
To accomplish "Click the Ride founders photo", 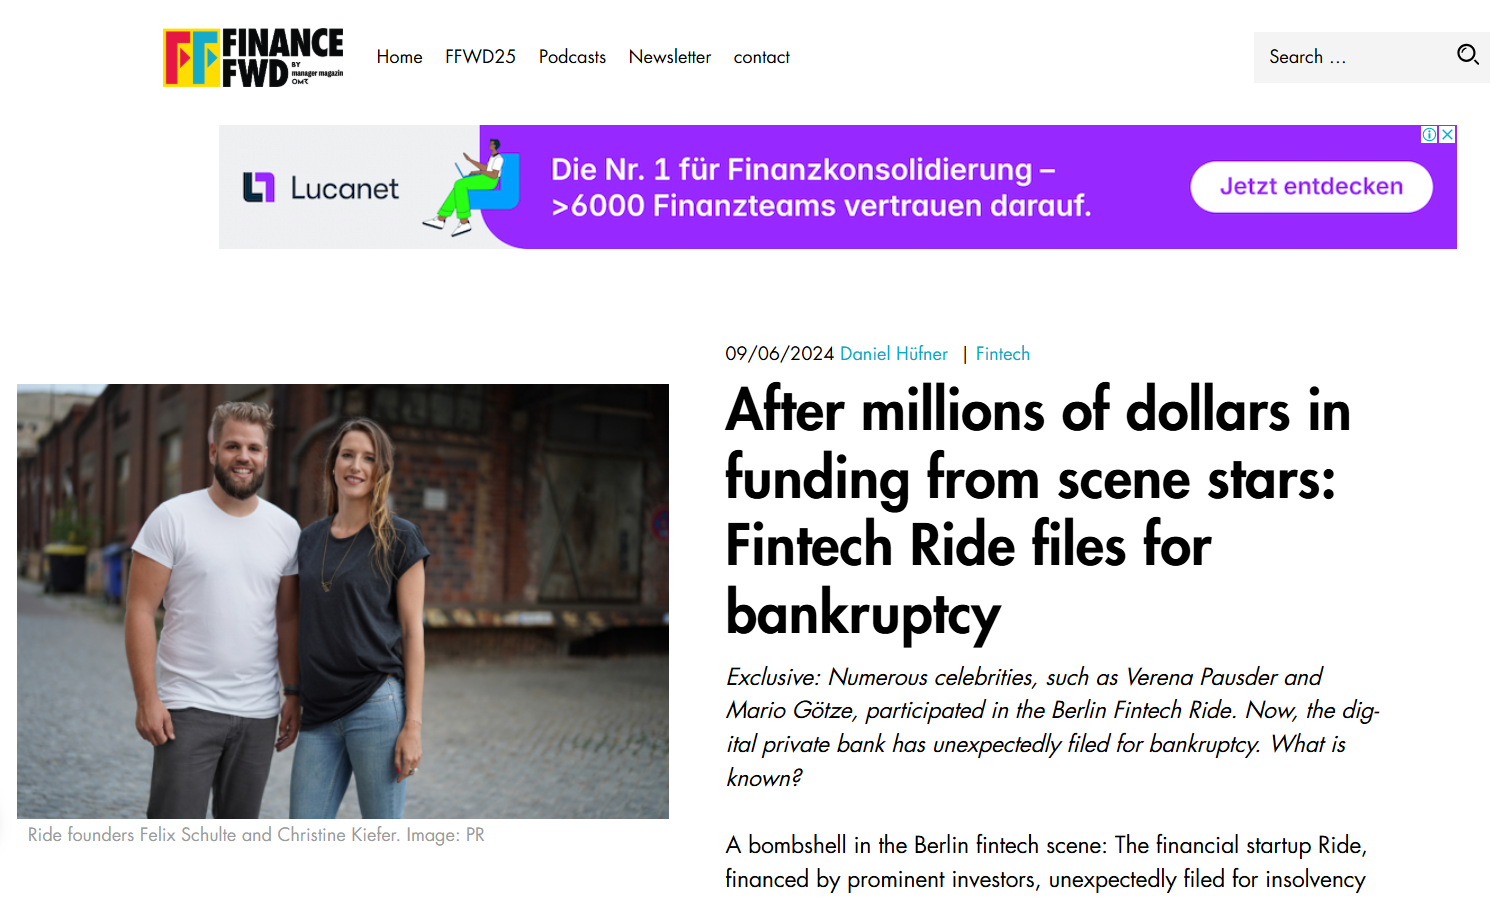I will click(x=343, y=601).
